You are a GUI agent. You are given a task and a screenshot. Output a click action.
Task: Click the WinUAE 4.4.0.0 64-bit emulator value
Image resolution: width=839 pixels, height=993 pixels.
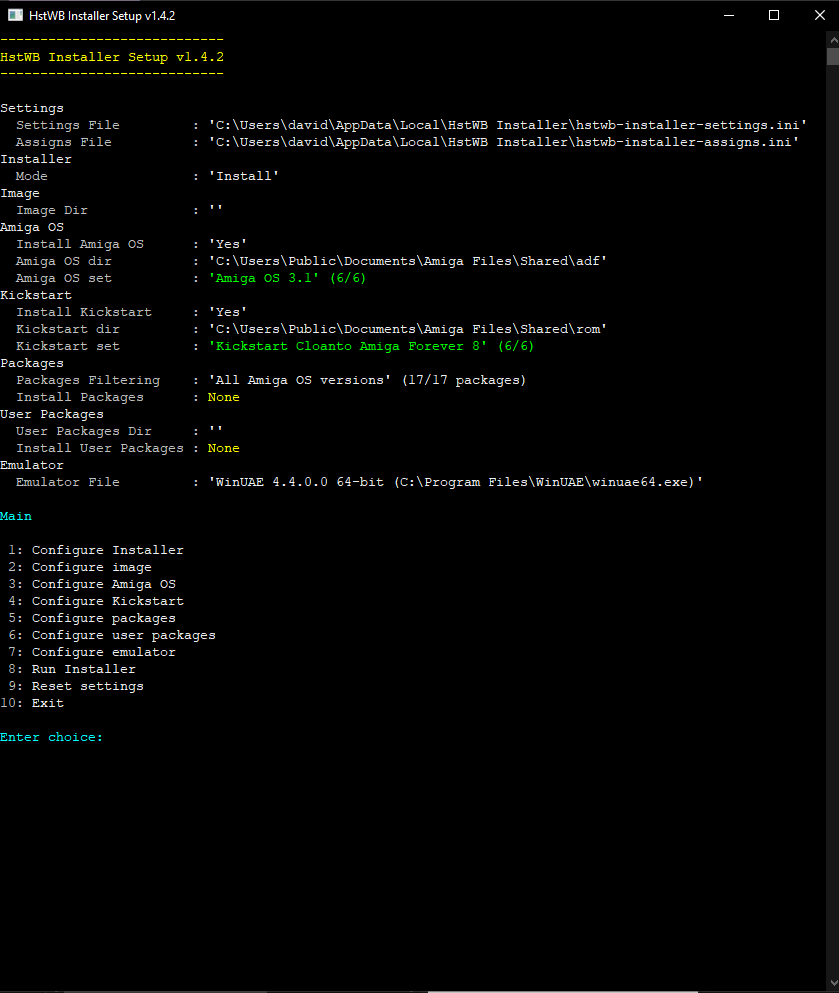[x=456, y=483]
